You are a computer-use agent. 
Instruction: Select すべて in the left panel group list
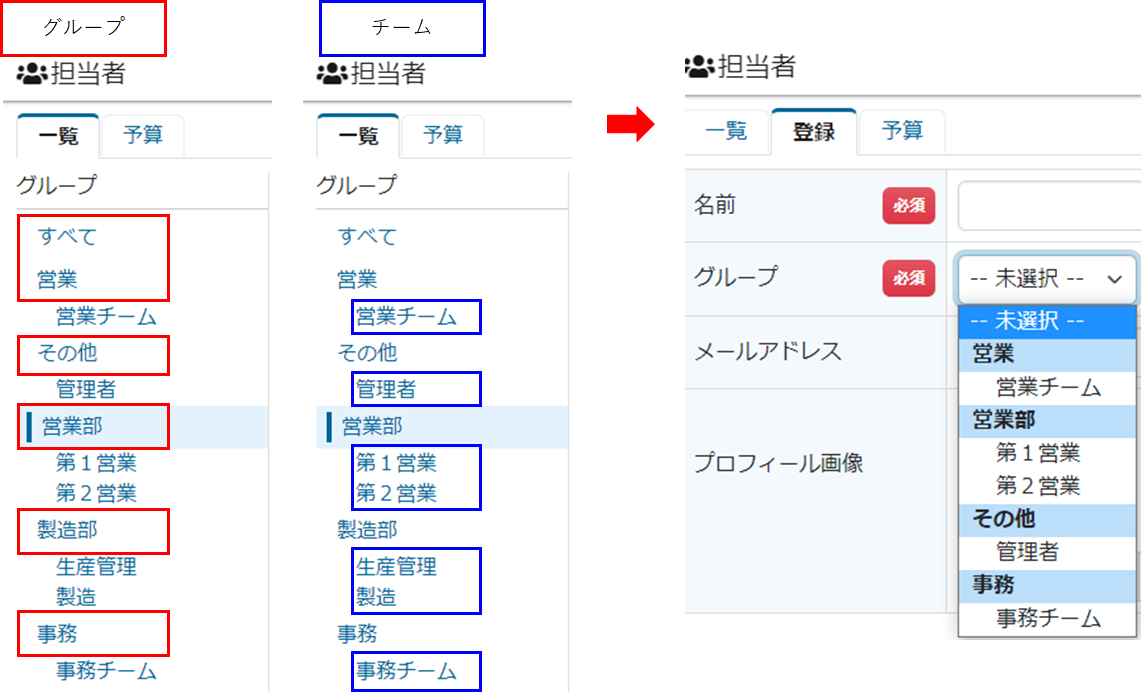click(67, 236)
